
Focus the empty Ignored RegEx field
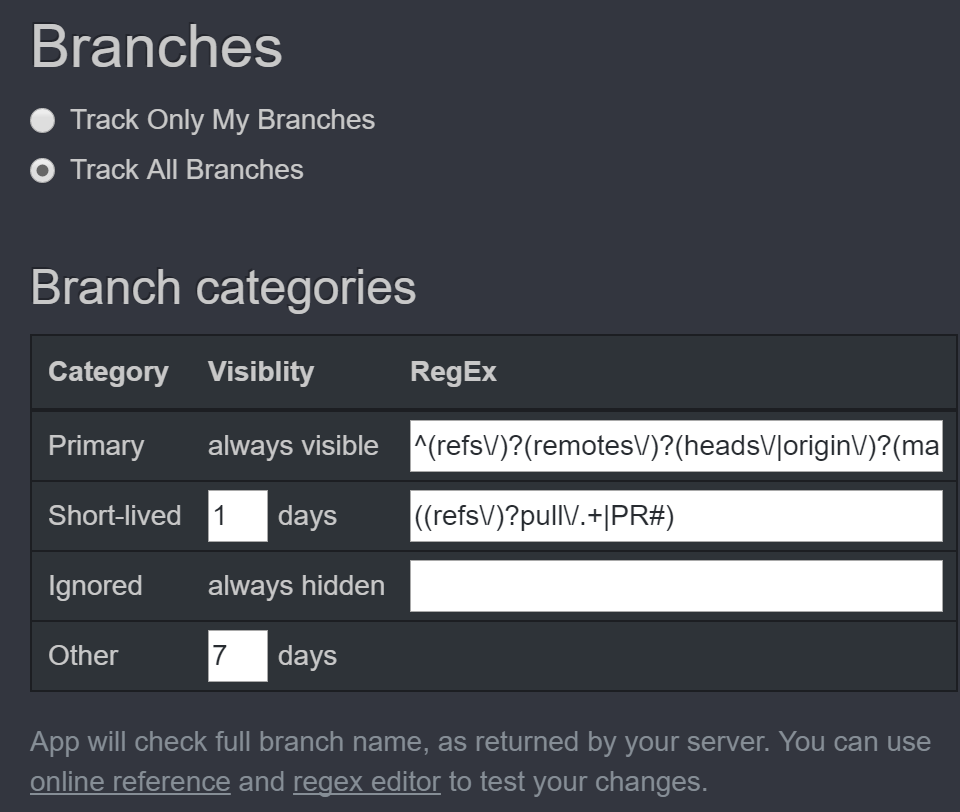point(675,586)
